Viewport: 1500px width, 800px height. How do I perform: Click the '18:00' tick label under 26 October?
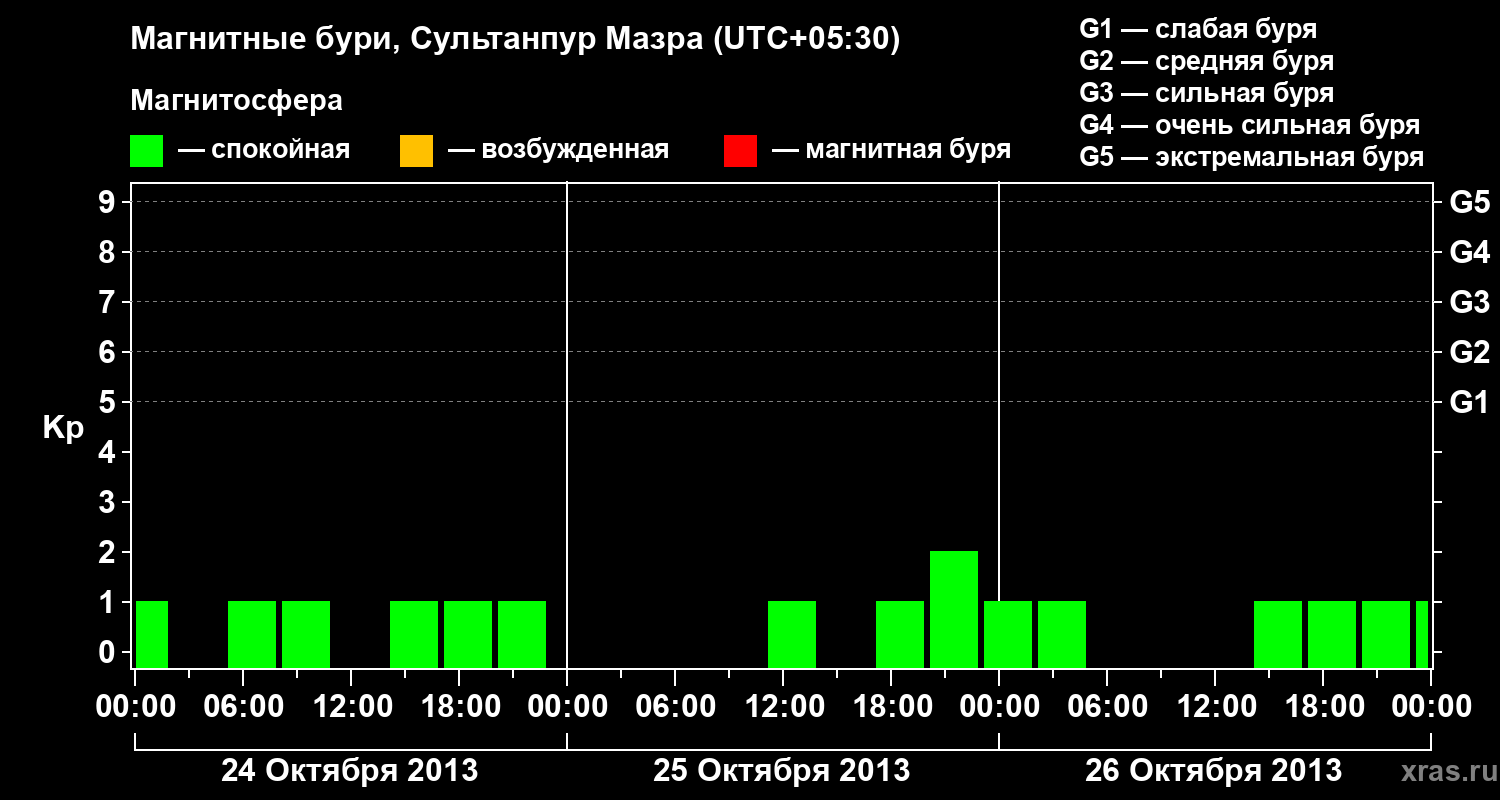tap(1323, 707)
